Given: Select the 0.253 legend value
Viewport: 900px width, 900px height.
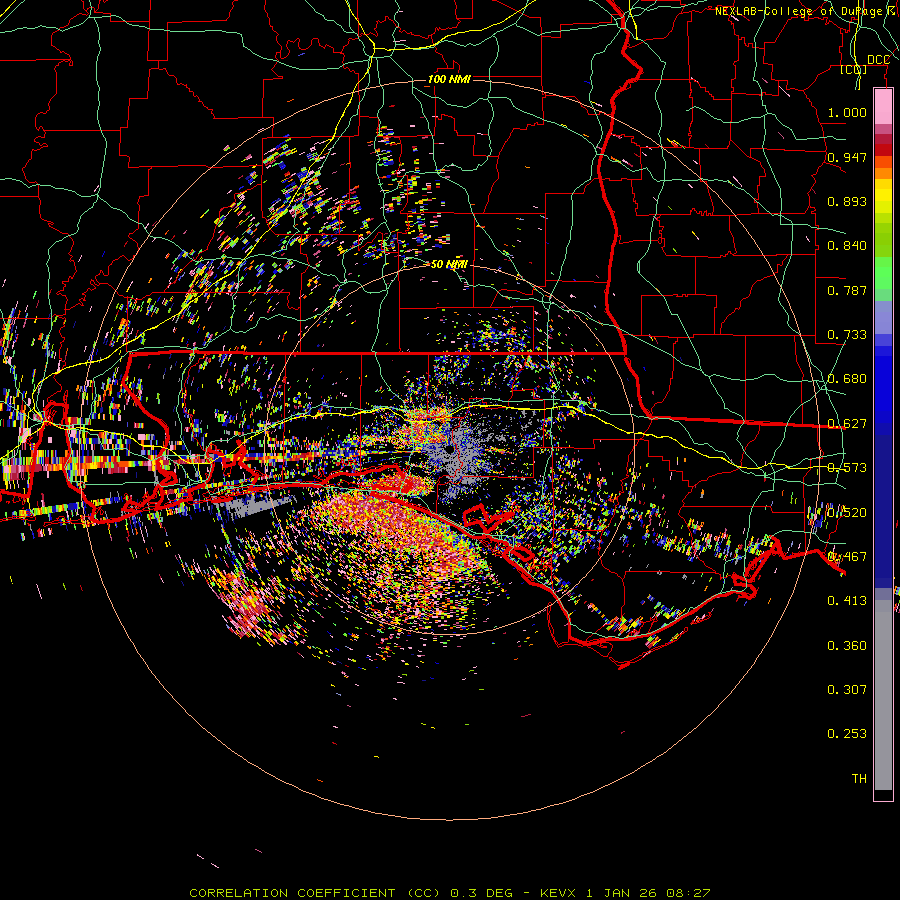Looking at the screenshot, I should (847, 734).
